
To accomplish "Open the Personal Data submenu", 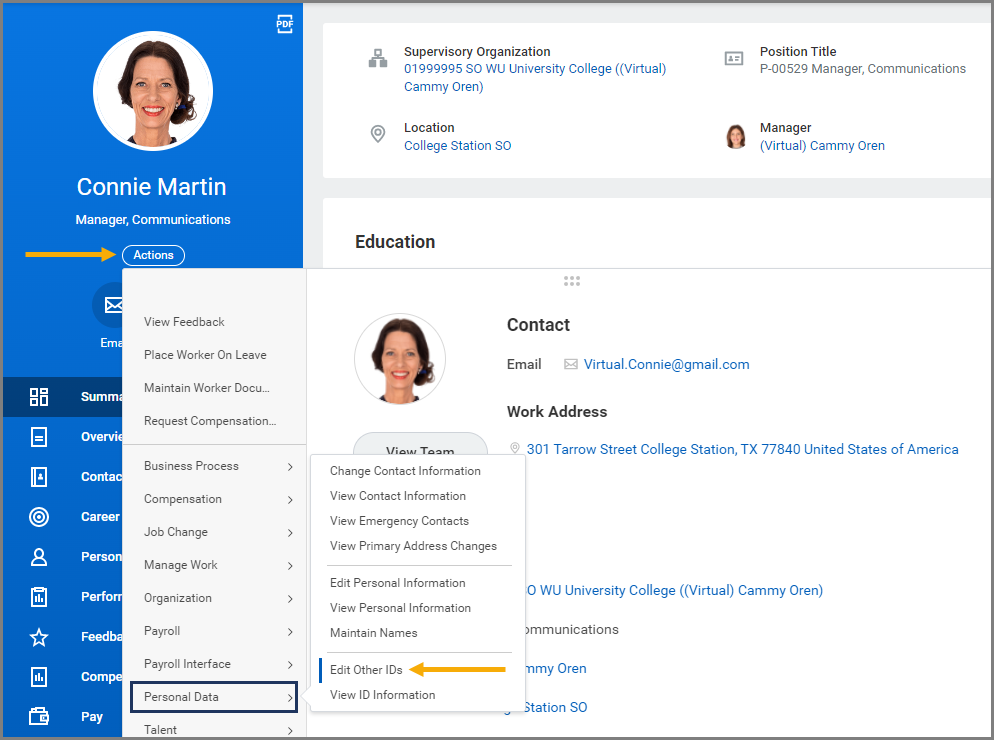I will [x=214, y=697].
